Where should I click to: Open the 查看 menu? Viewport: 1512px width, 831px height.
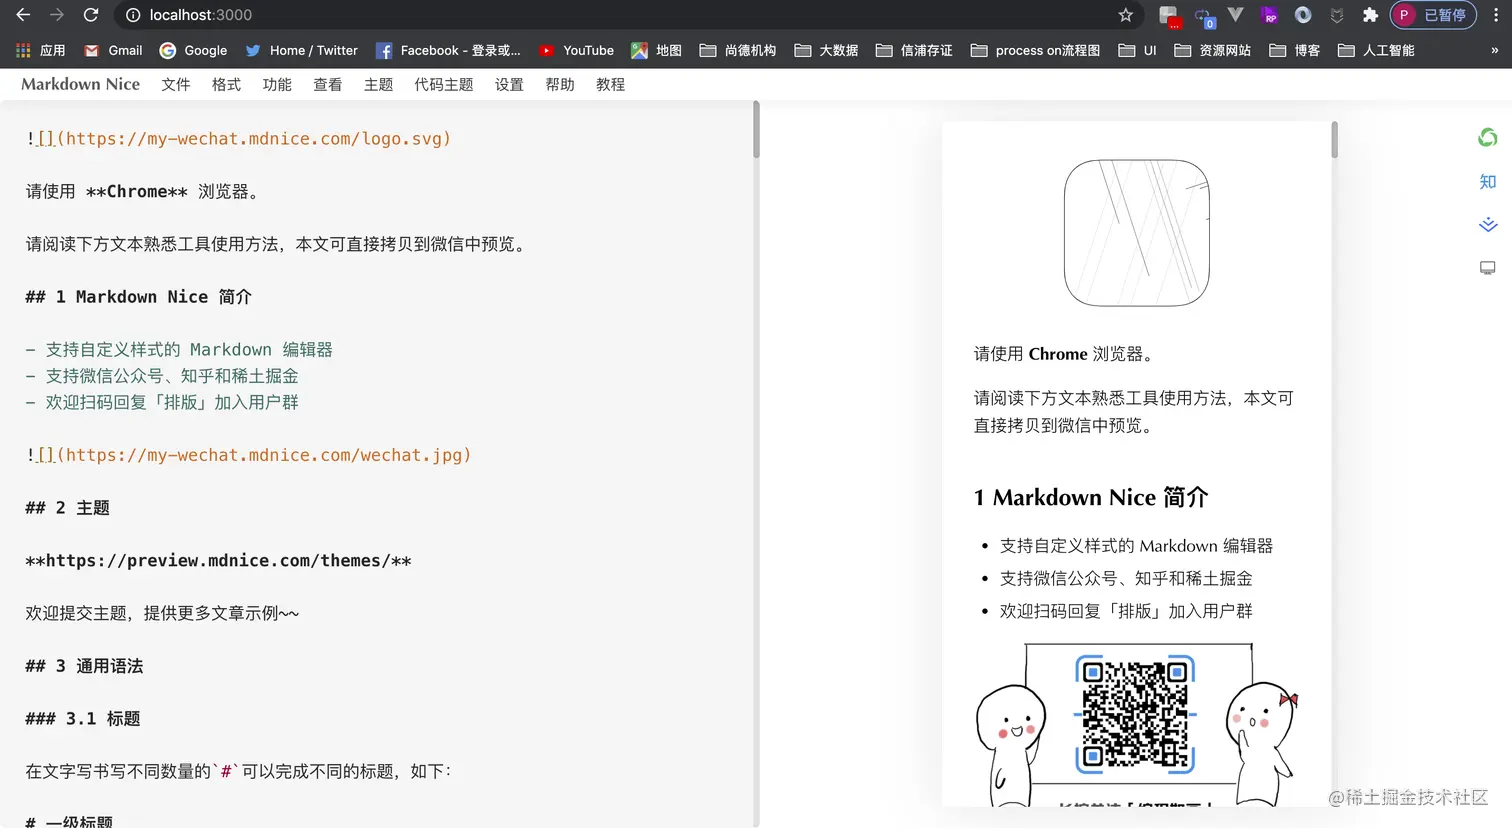pyautogui.click(x=327, y=85)
